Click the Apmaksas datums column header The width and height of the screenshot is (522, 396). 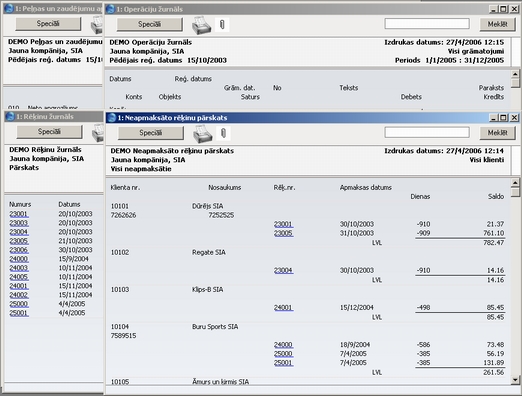pyautogui.click(x=366, y=188)
